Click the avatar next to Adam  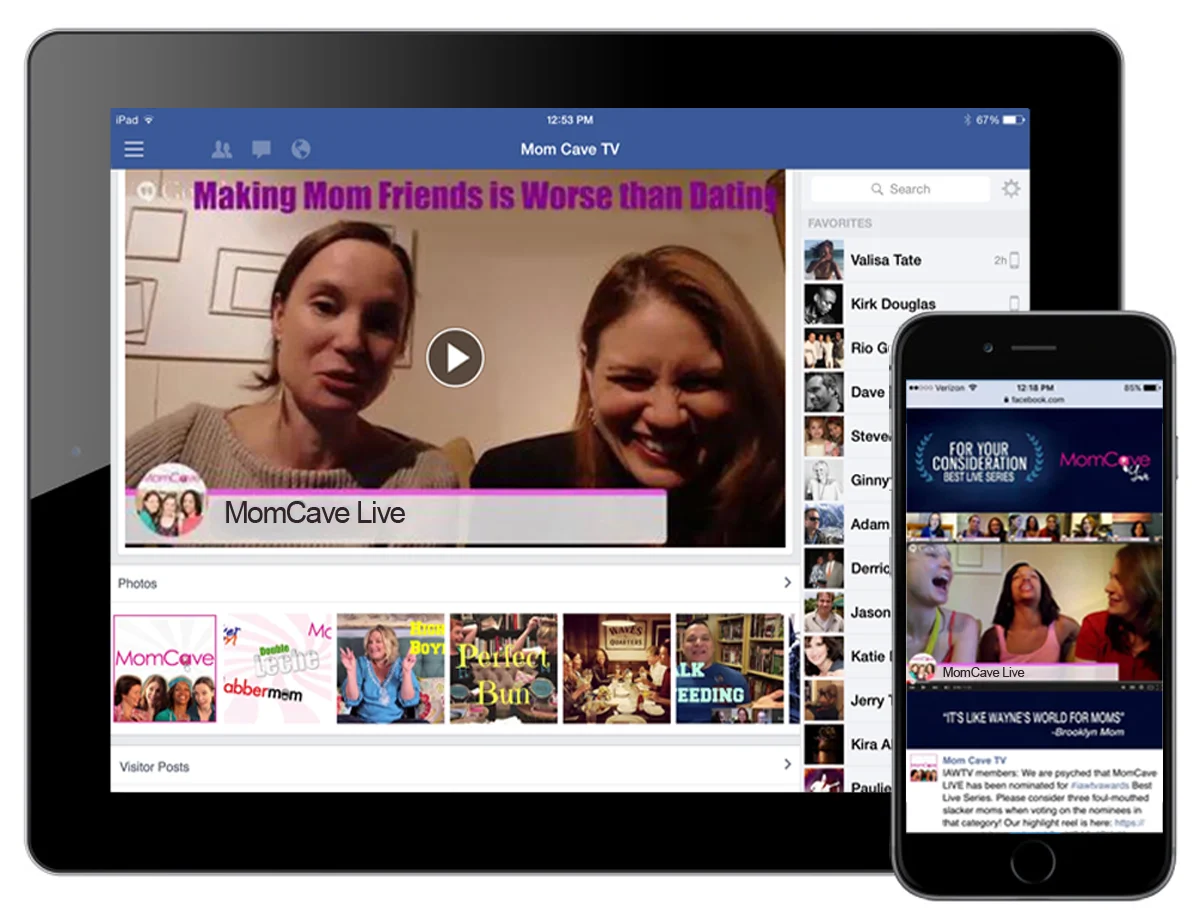click(824, 524)
